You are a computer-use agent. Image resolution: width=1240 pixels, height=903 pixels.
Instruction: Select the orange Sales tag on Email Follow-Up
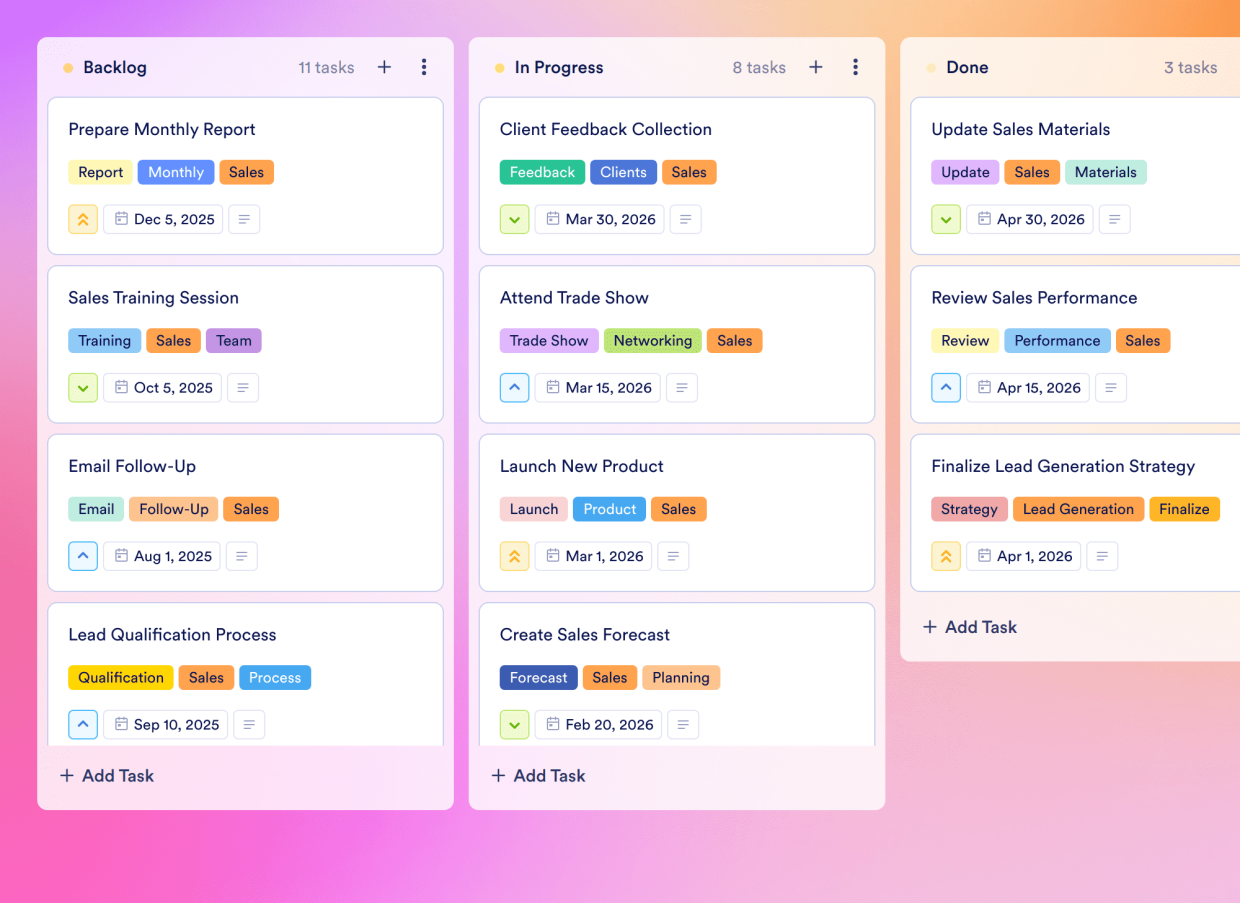(251, 509)
